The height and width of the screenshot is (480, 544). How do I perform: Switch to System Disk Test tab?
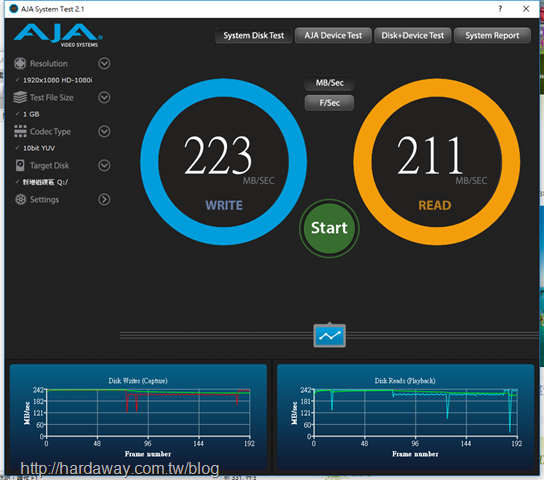(x=254, y=35)
